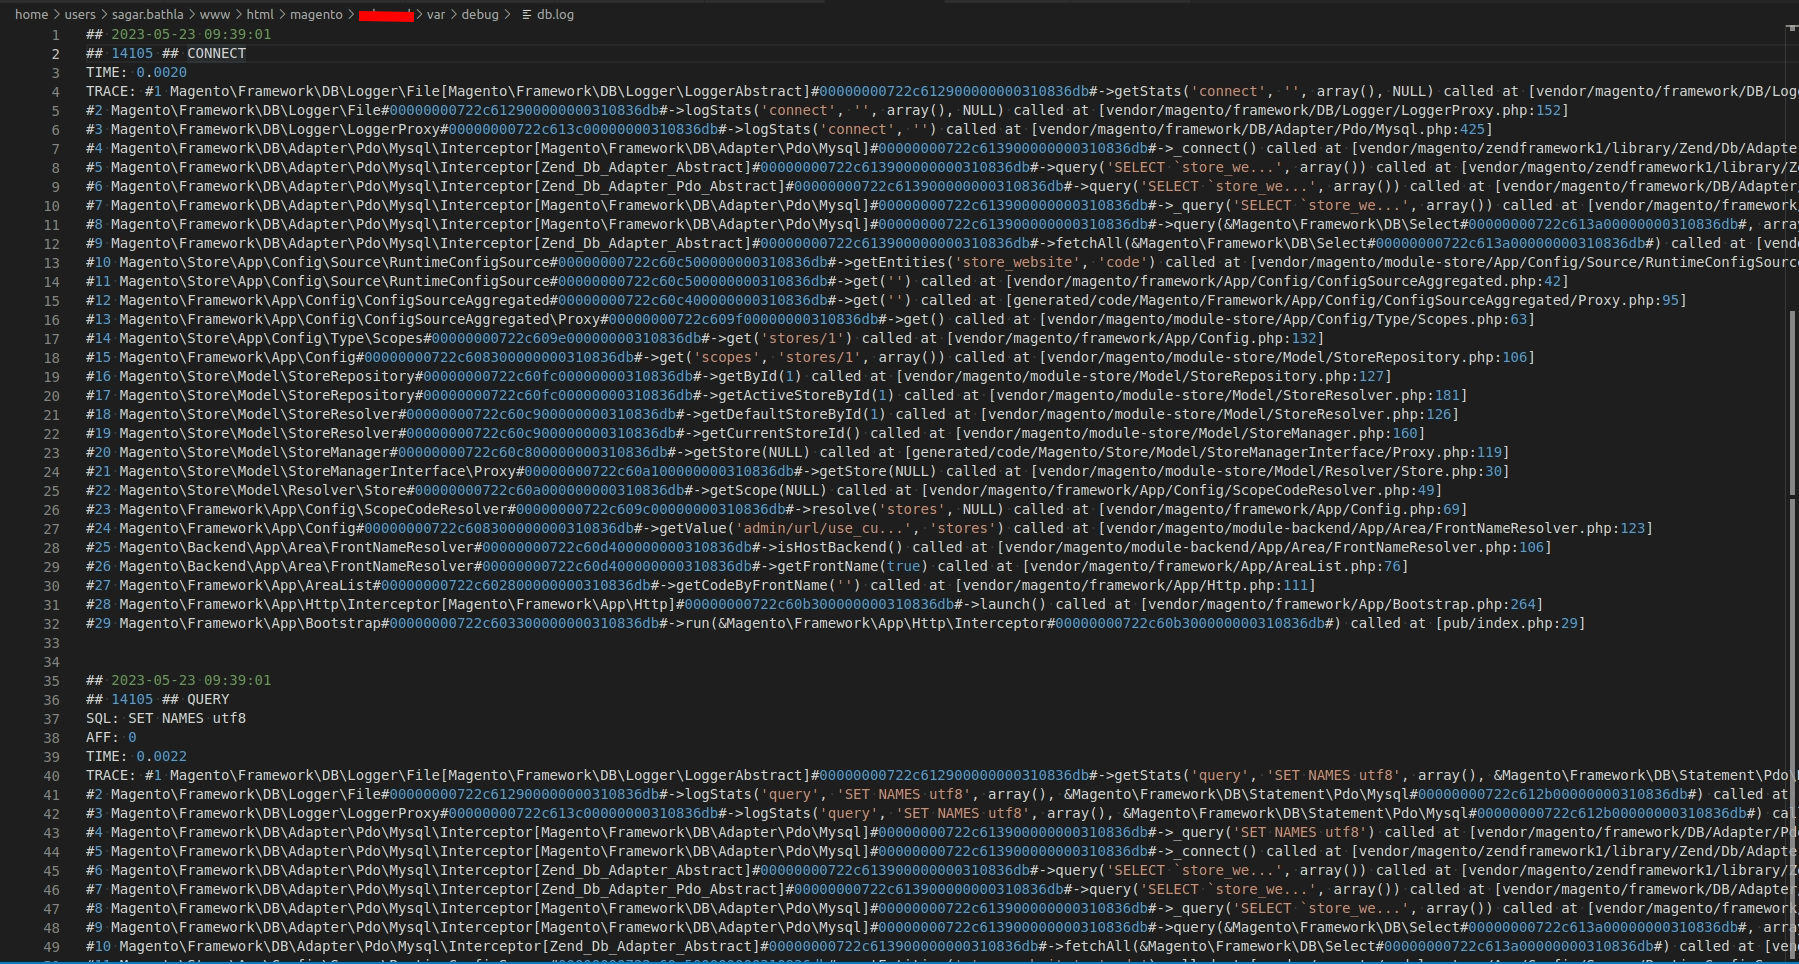
Task: Click the 'launch()' call on line 31
Action: (x=1012, y=604)
